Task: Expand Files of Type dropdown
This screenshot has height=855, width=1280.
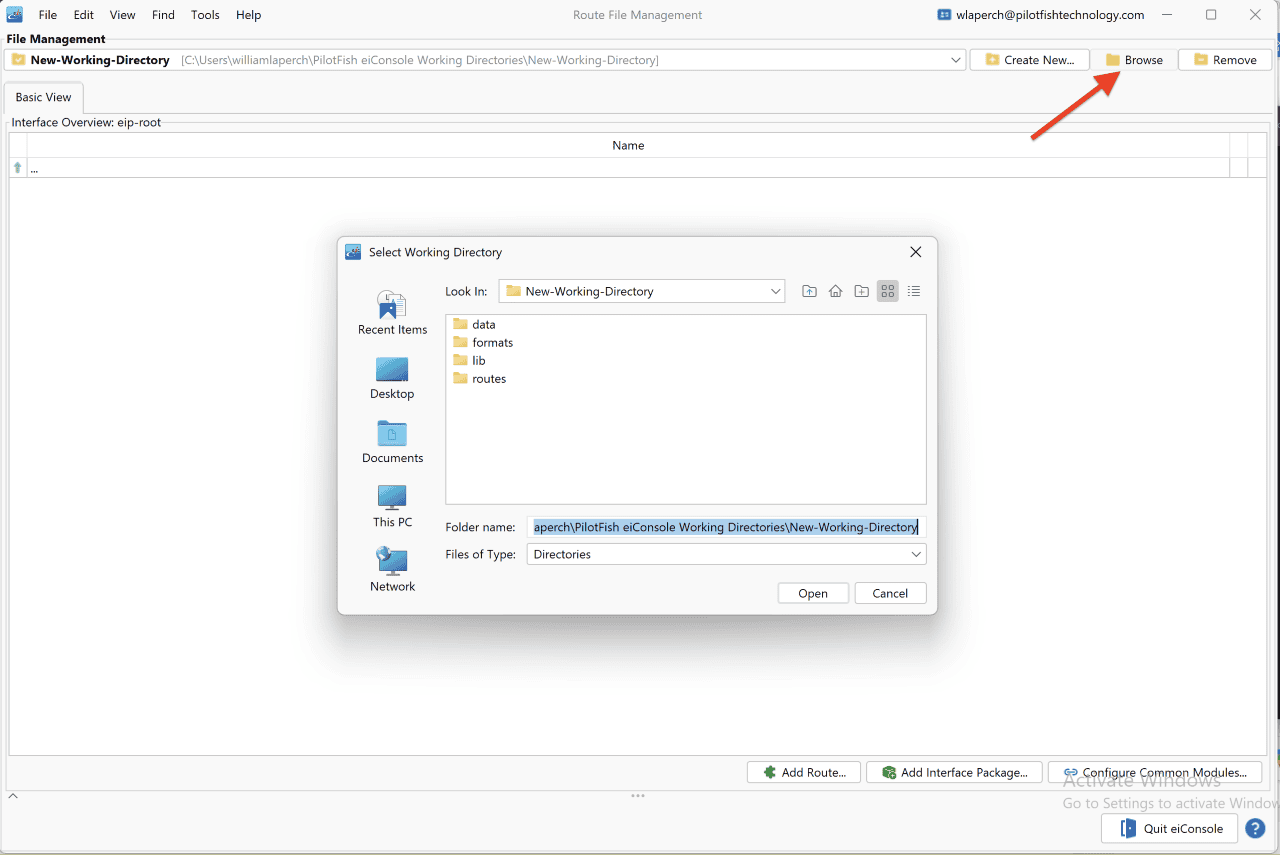Action: click(916, 554)
